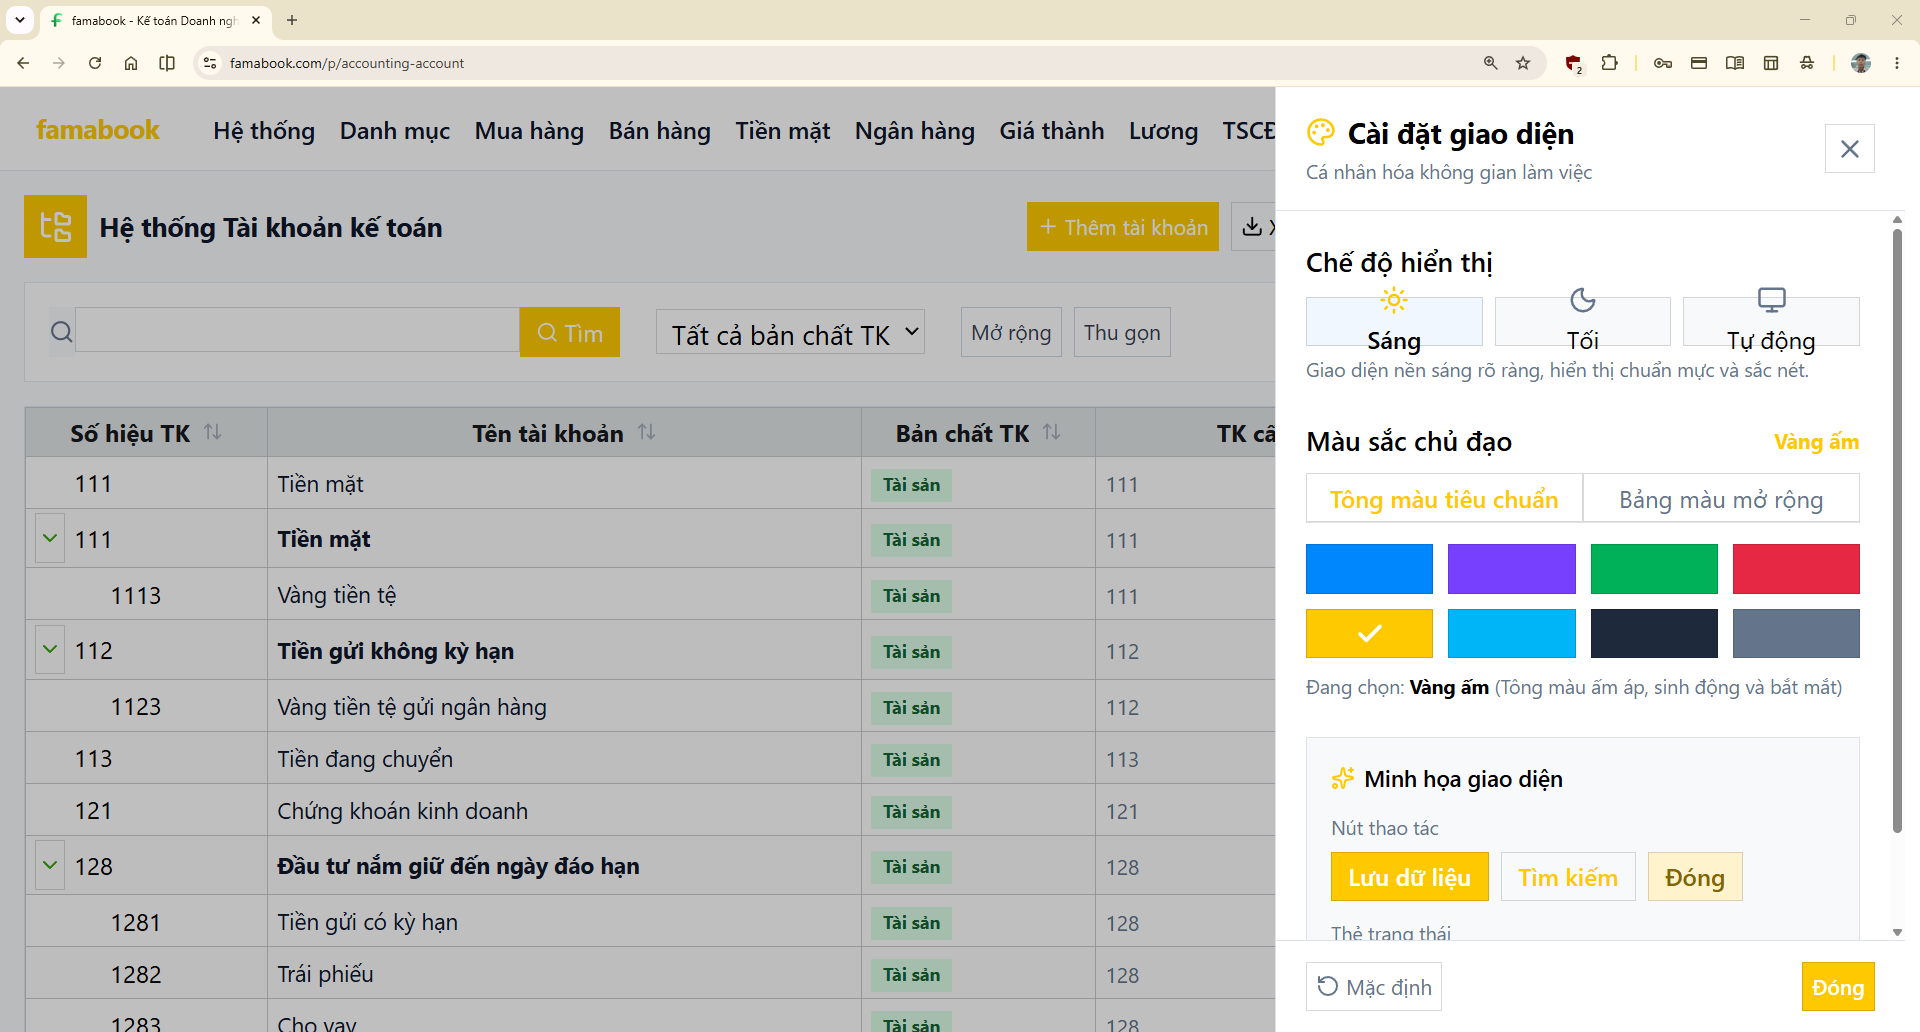Switch to Tông màu tiêu chuẩn tab
Image resolution: width=1920 pixels, height=1032 pixels.
point(1444,498)
